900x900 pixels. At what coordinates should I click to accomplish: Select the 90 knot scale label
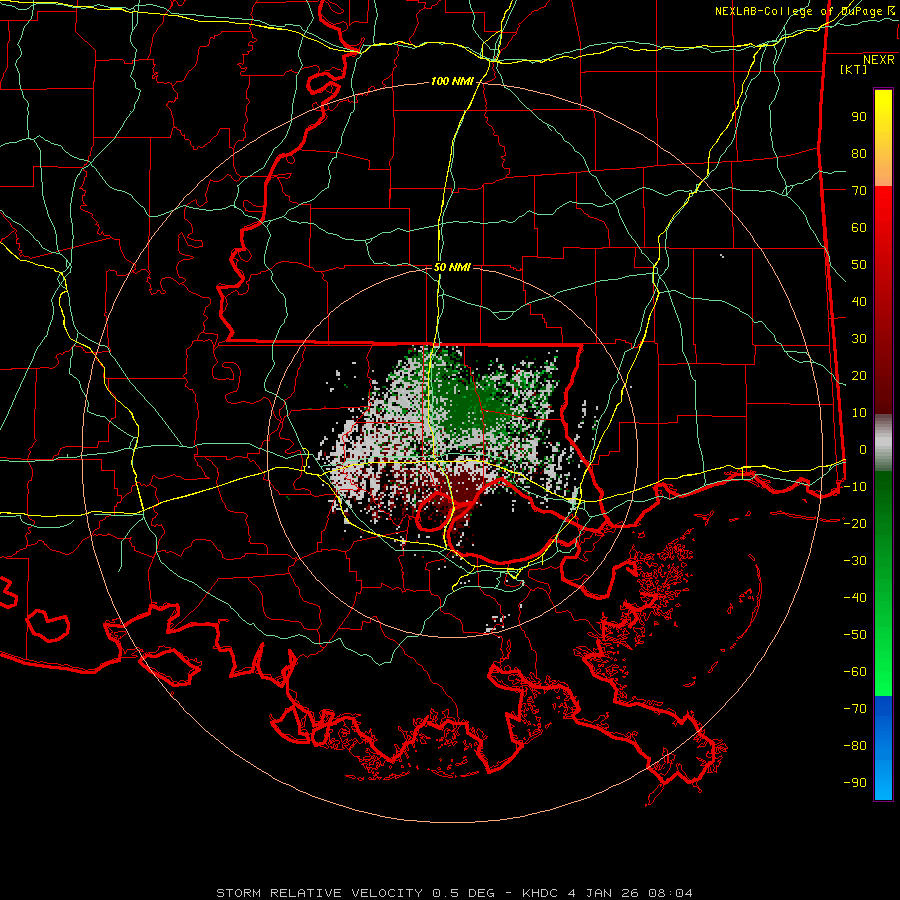[x=859, y=117]
